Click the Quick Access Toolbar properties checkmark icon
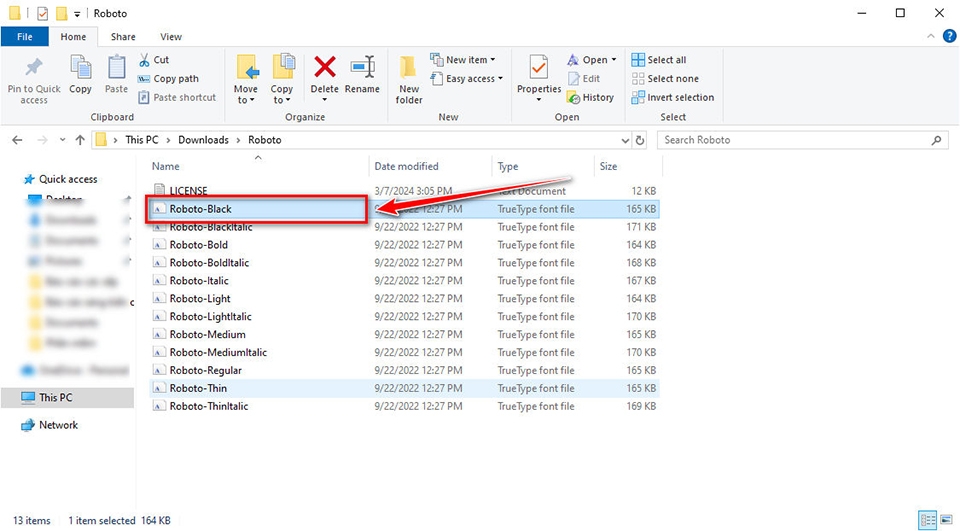960x531 pixels. (42, 13)
